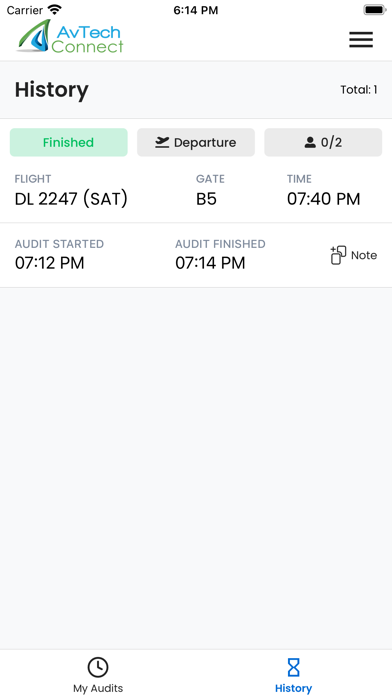392x696 pixels.
Task: Tap the 07:40 PM flight time
Action: [323, 199]
